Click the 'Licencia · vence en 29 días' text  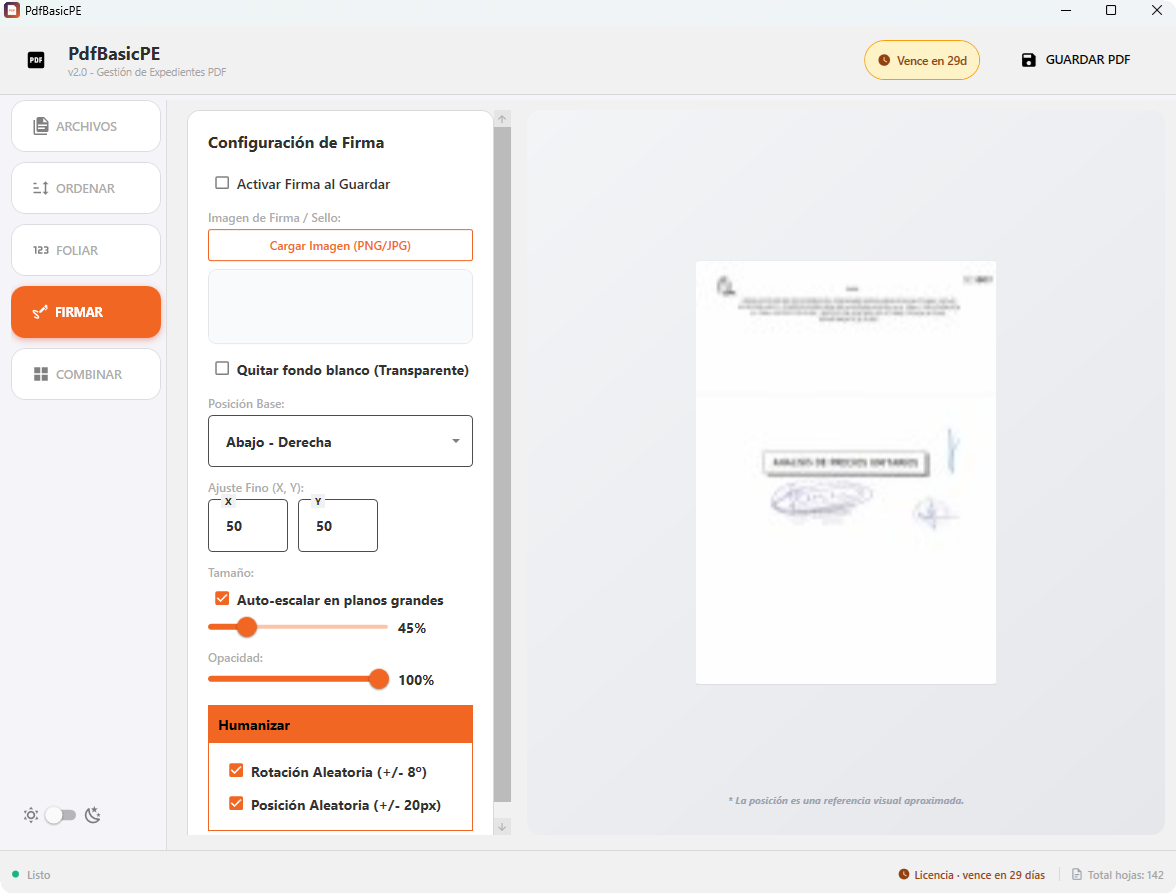(x=980, y=875)
